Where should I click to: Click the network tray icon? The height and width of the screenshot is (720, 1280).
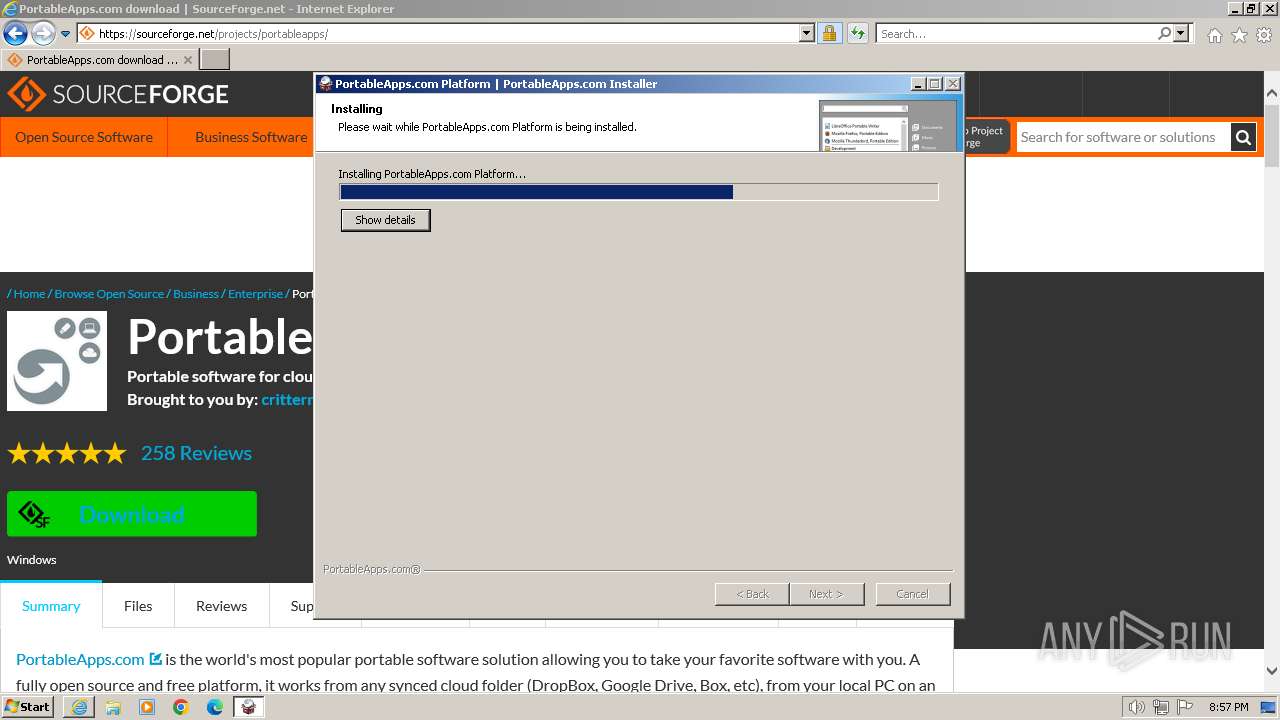(1161, 707)
